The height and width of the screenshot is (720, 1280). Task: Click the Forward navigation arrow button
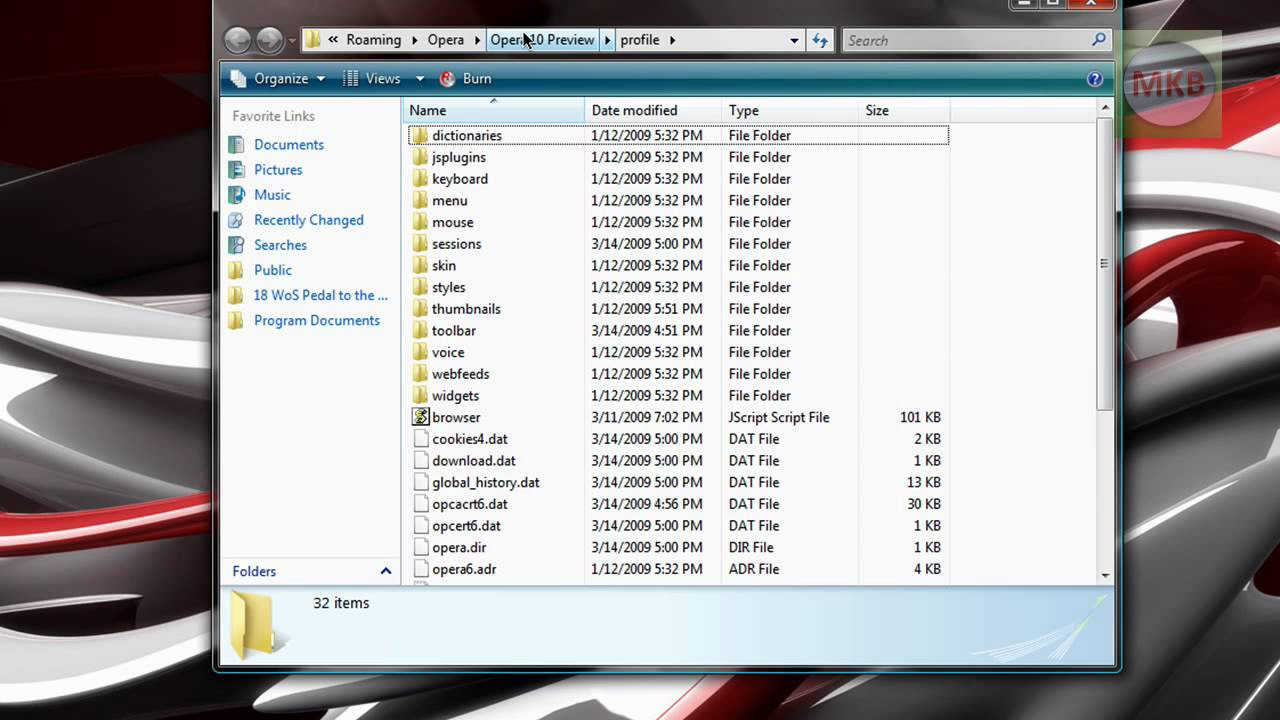[270, 40]
